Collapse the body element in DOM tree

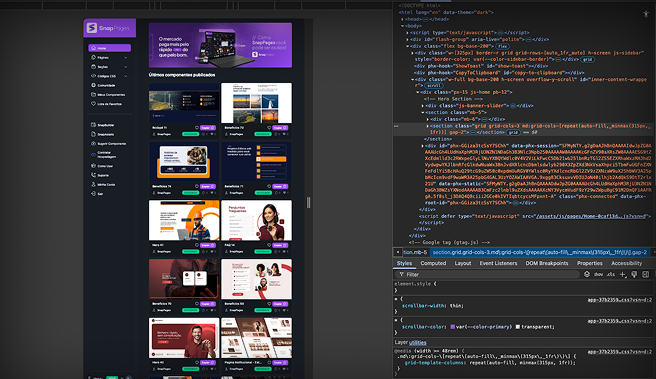coord(402,26)
